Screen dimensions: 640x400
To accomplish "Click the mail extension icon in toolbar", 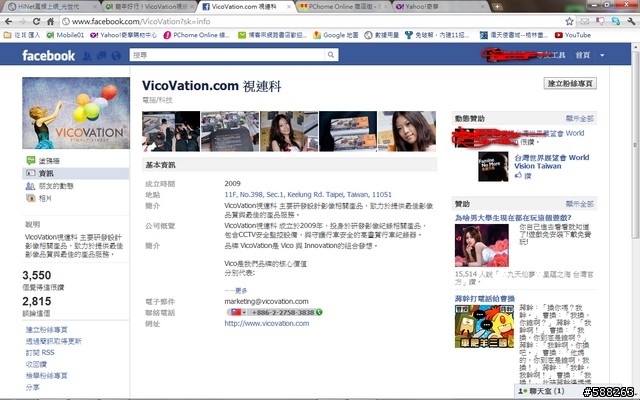I will click(585, 21).
